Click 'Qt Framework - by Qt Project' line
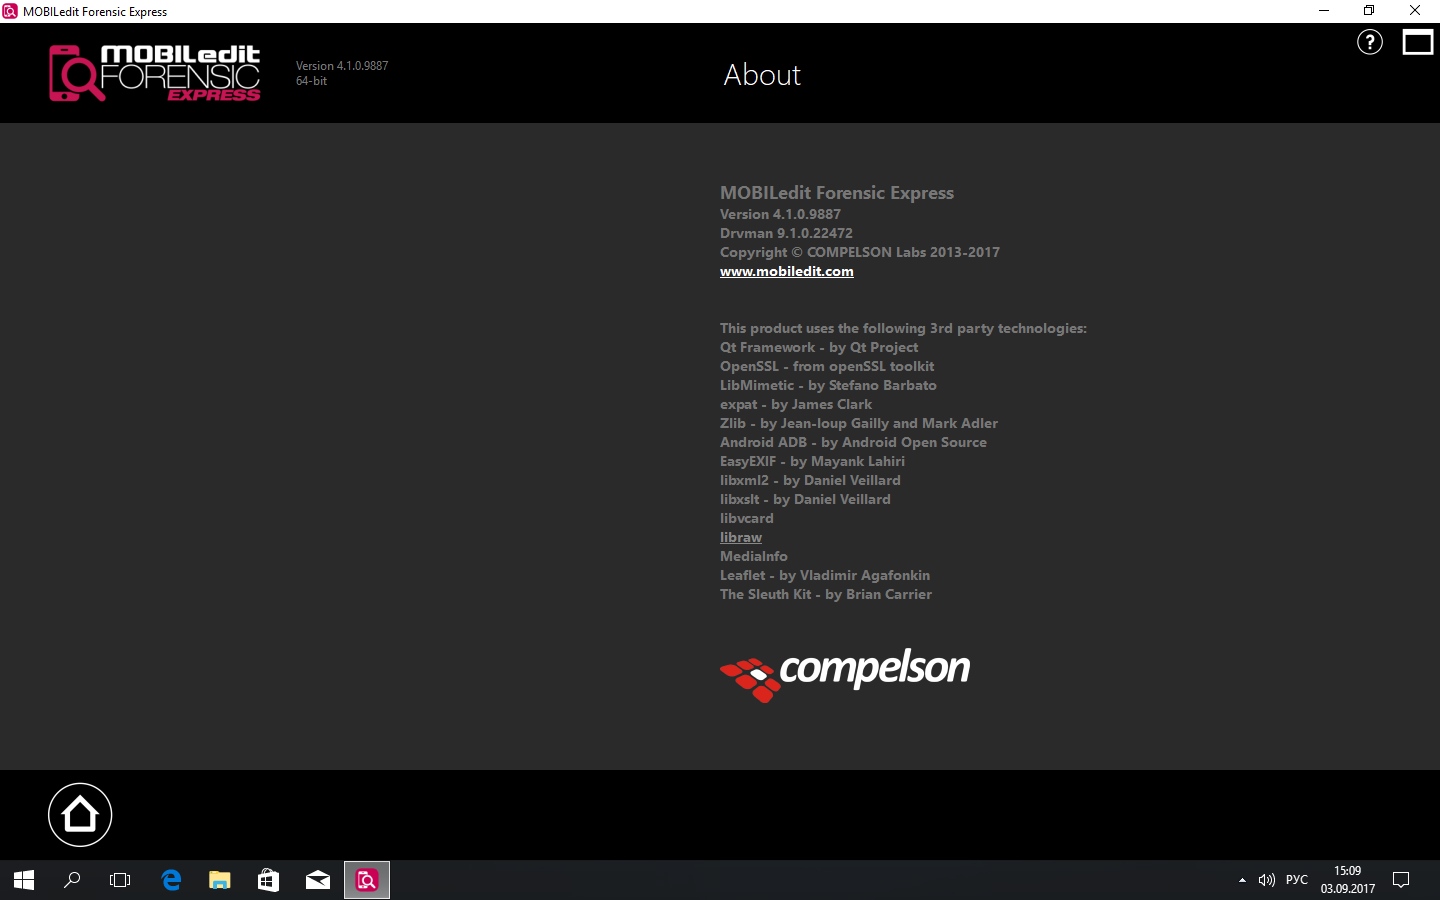Viewport: 1440px width, 900px height. 819,347
